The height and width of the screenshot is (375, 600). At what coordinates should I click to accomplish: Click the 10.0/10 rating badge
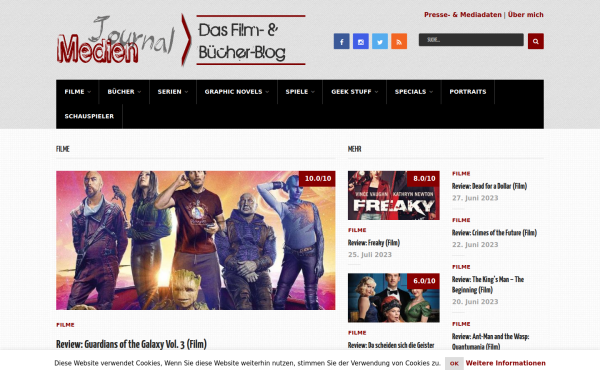click(318, 179)
